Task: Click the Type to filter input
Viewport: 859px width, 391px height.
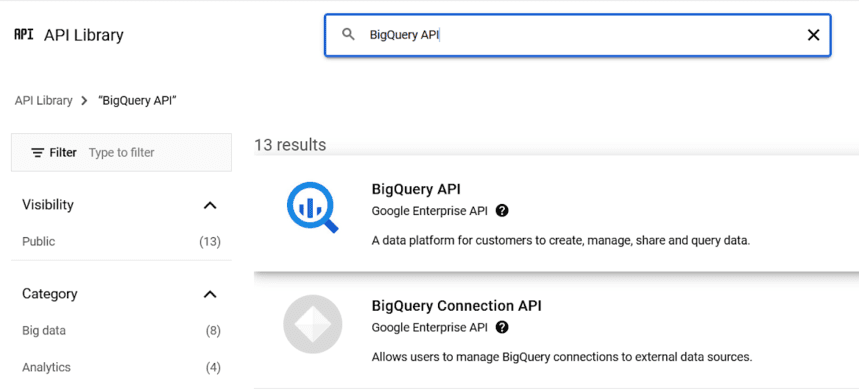Action: (122, 152)
